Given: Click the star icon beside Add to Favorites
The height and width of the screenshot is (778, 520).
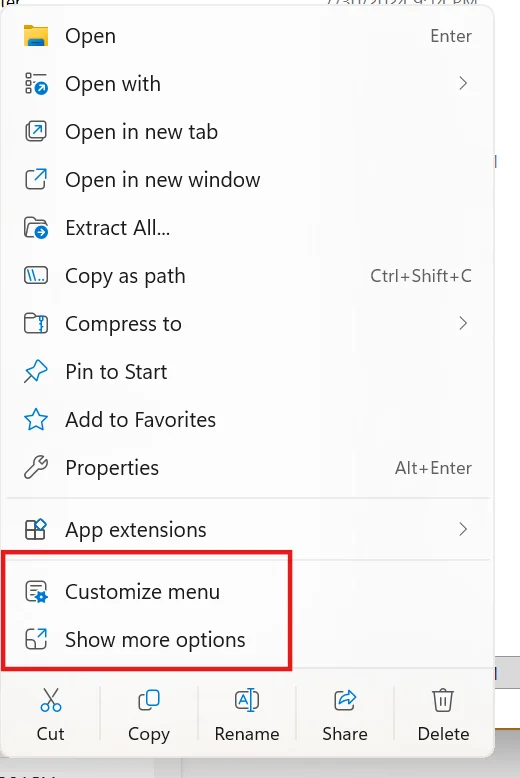Looking at the screenshot, I should [x=36, y=420].
